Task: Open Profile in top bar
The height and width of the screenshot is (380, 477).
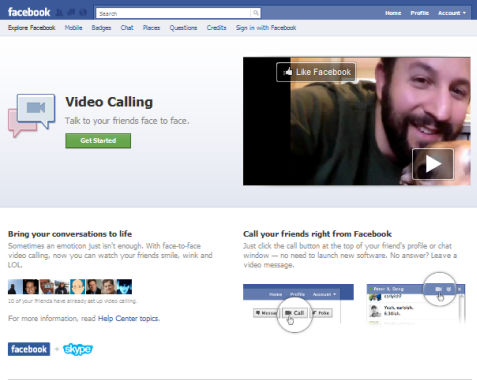Action: point(419,13)
